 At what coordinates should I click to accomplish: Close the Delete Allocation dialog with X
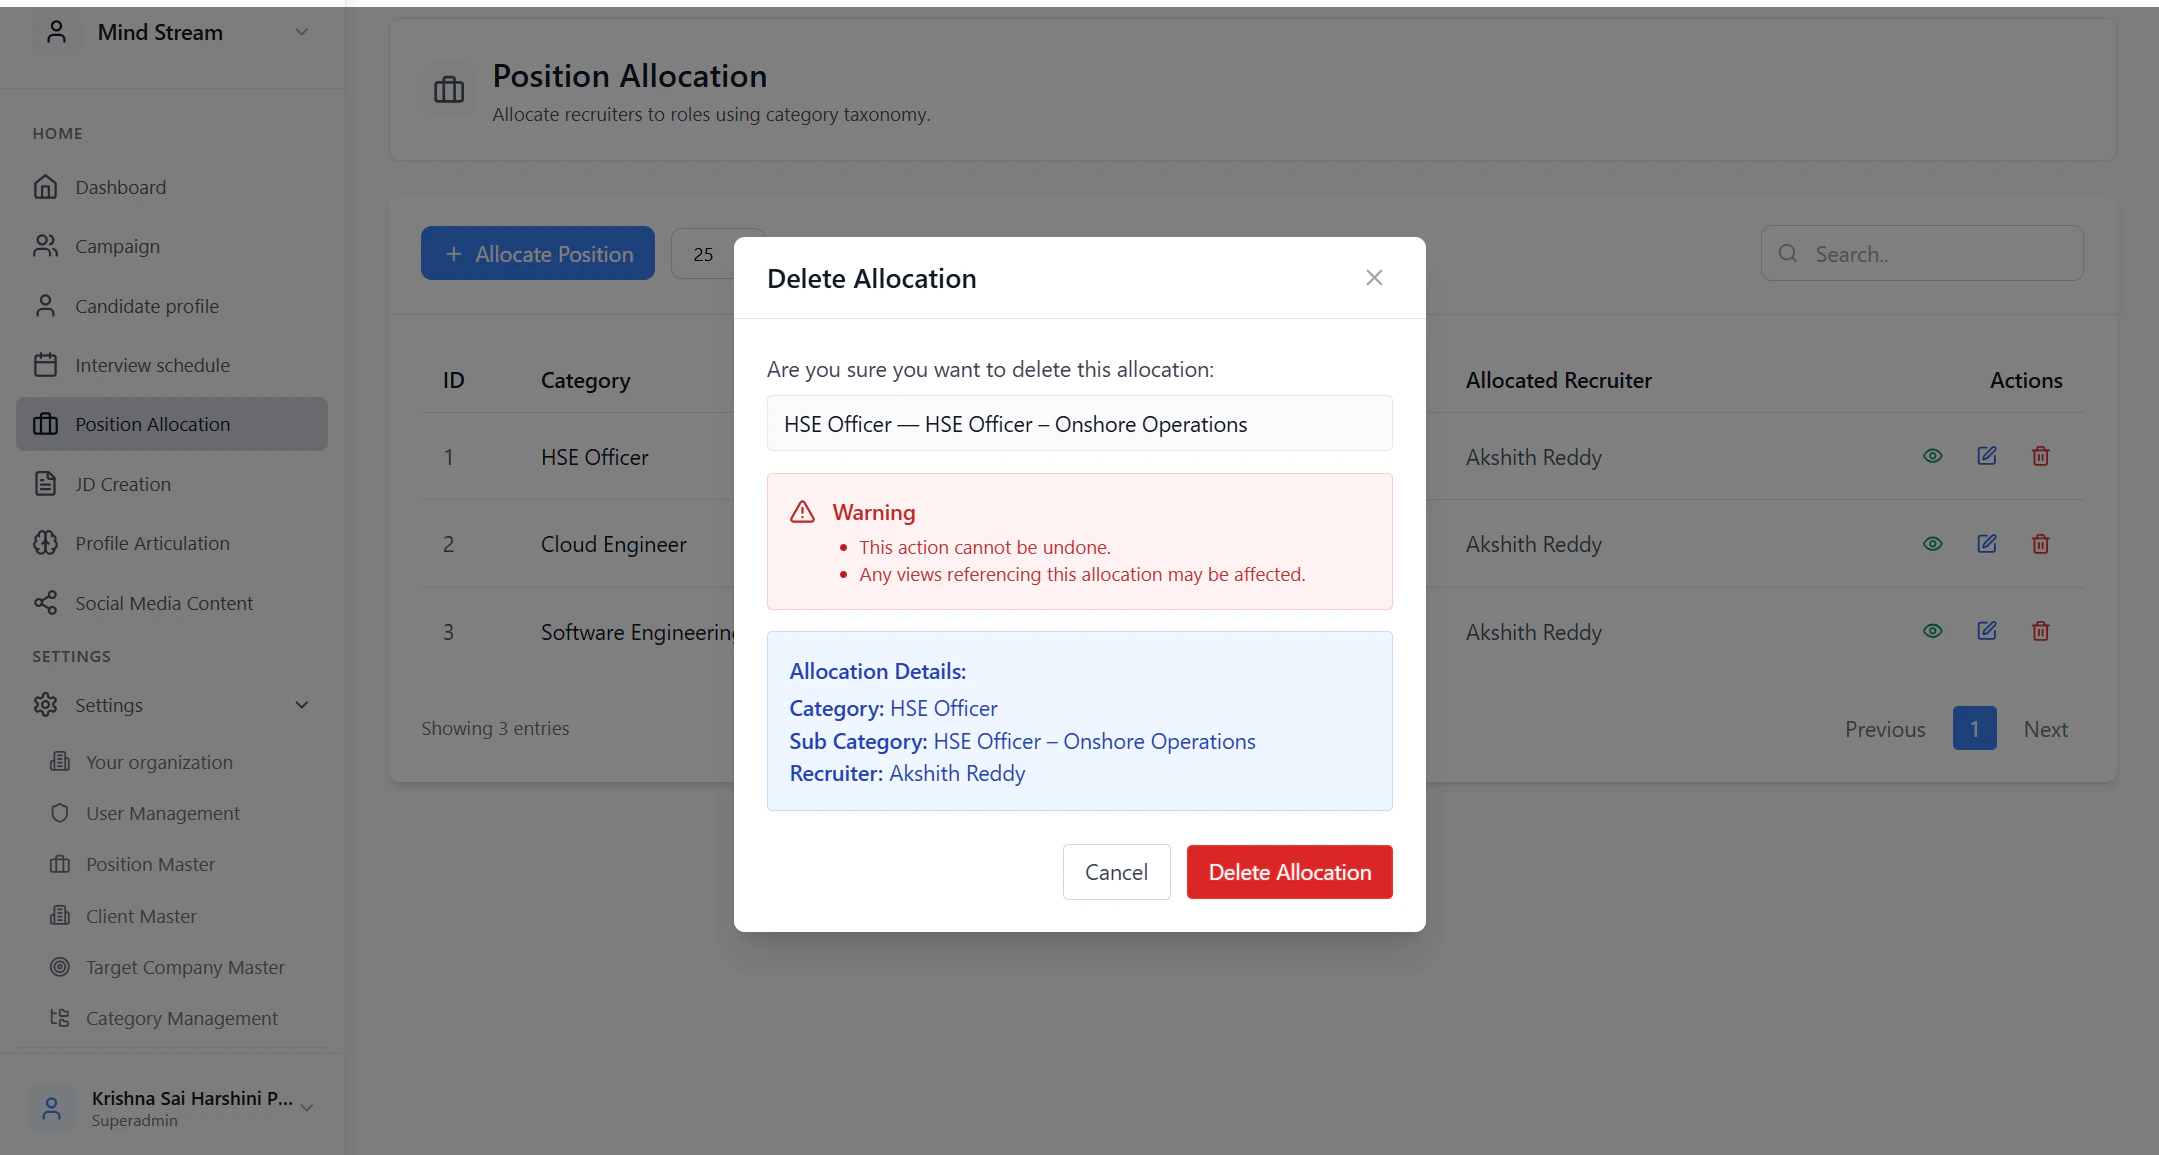(1374, 278)
